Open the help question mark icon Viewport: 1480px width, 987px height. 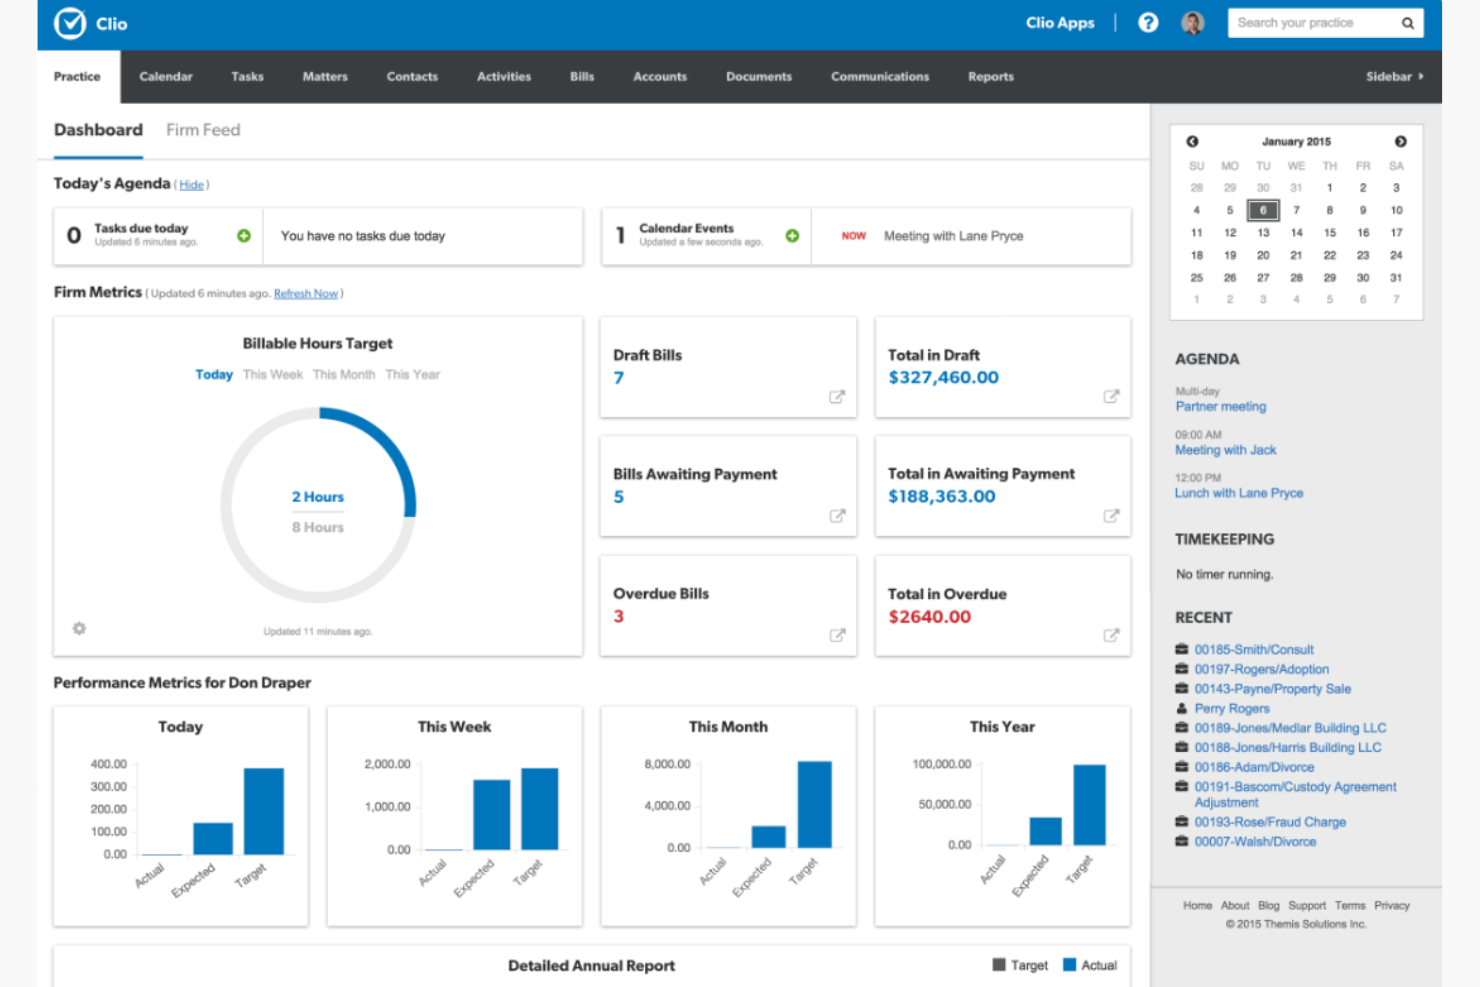pos(1148,22)
